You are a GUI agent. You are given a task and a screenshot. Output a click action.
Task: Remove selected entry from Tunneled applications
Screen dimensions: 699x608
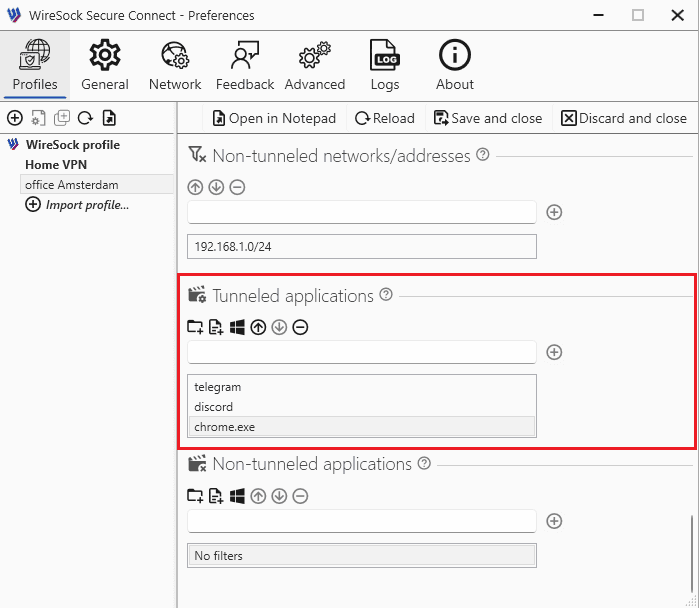(x=300, y=327)
